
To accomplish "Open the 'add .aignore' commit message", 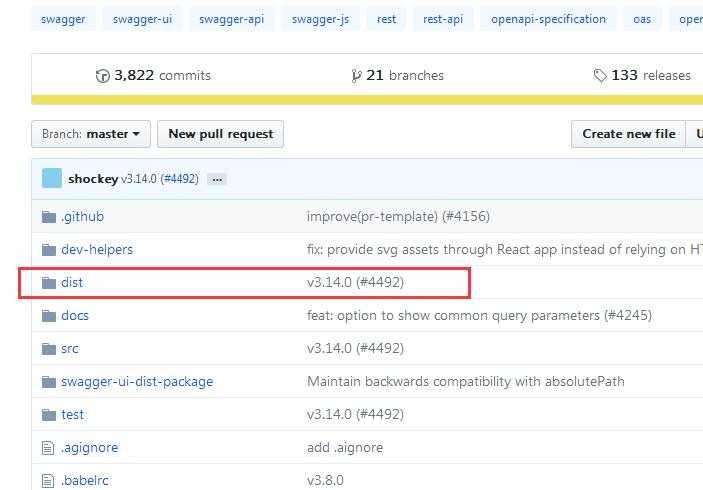I will [345, 447].
